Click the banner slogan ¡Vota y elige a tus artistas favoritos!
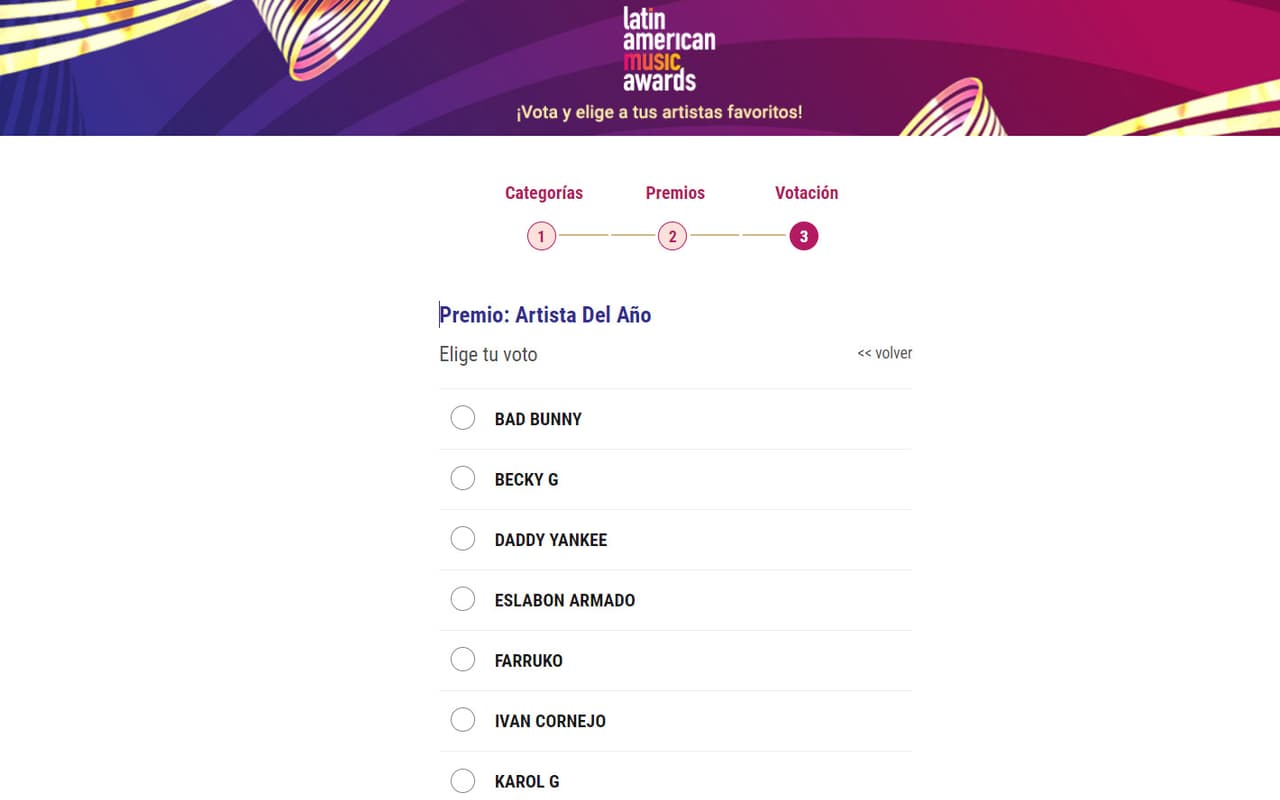Image resolution: width=1280 pixels, height=800 pixels. point(659,112)
